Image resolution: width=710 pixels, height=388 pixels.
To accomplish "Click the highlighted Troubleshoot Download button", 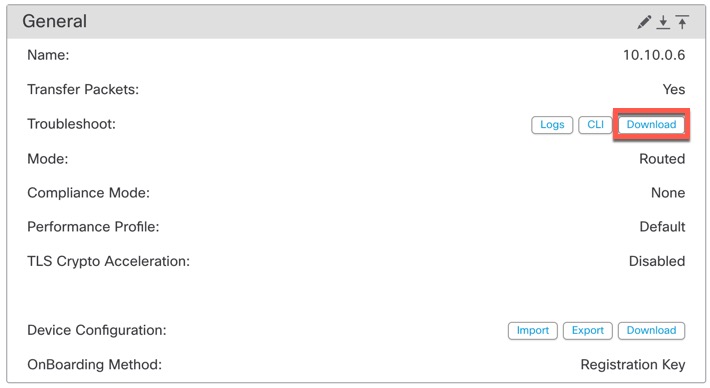I will point(651,125).
